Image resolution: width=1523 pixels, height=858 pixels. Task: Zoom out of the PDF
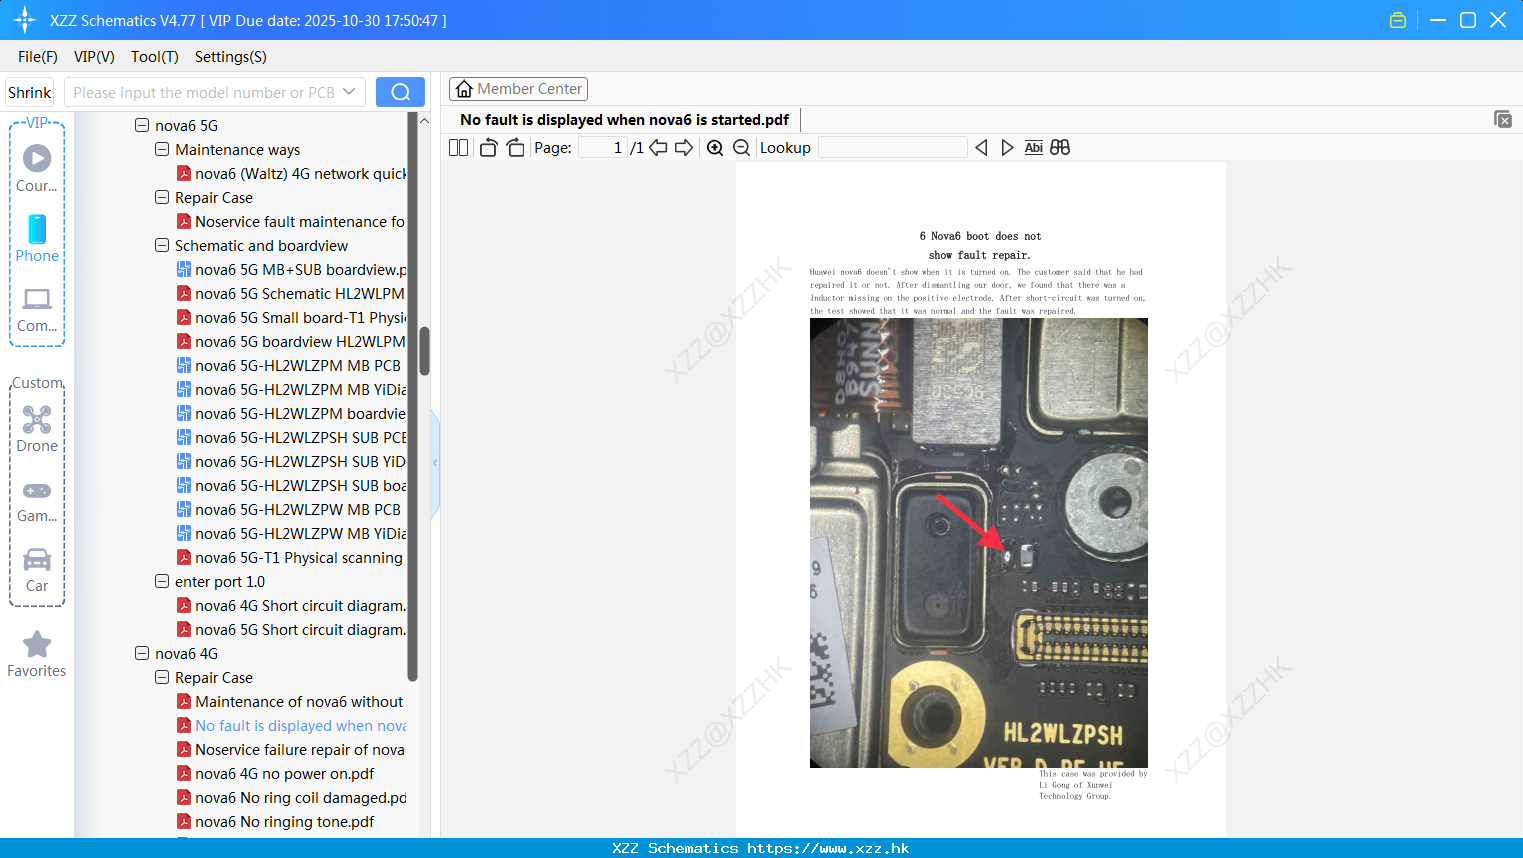(741, 148)
